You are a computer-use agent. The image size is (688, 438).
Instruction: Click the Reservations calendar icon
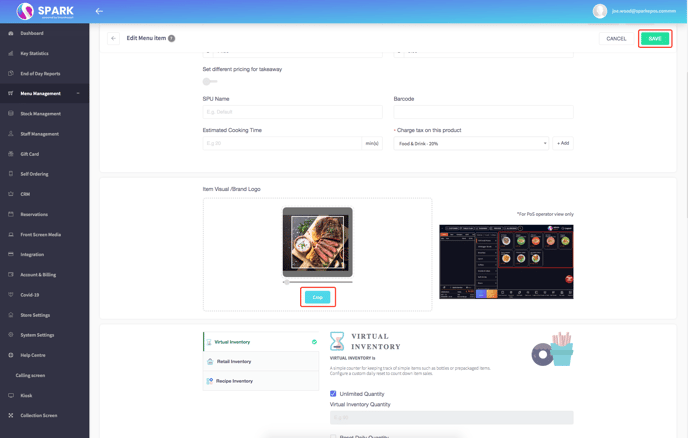[11, 214]
